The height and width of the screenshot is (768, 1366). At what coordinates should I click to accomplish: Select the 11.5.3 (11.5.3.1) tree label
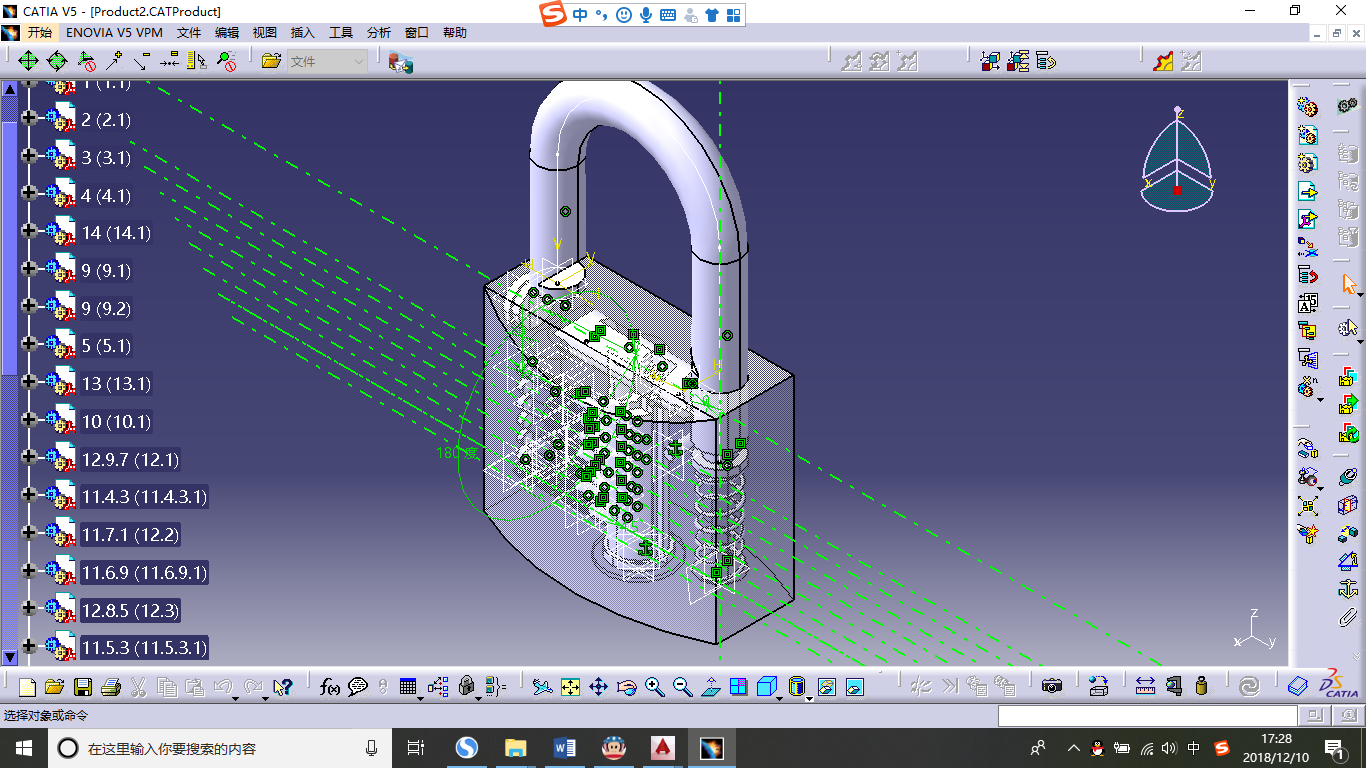point(145,648)
